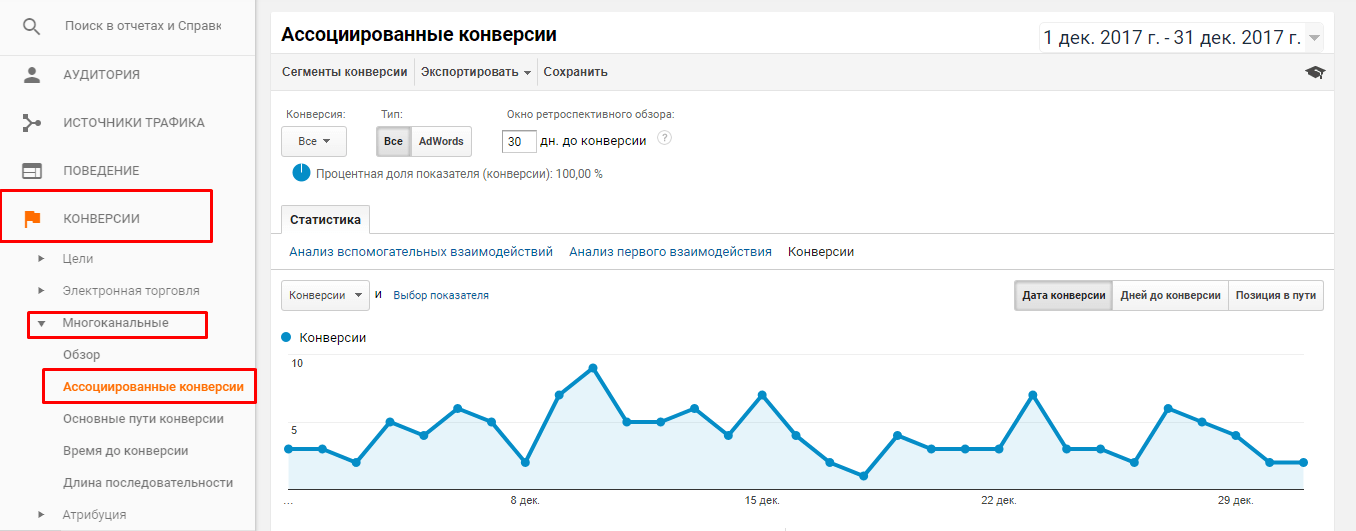1356x531 pixels.
Task: Click Сегменты конверсии button
Action: (x=345, y=72)
